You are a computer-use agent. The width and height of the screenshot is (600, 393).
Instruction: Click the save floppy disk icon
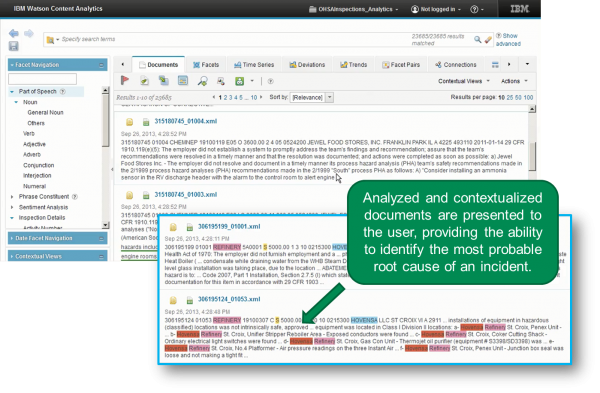13,46
